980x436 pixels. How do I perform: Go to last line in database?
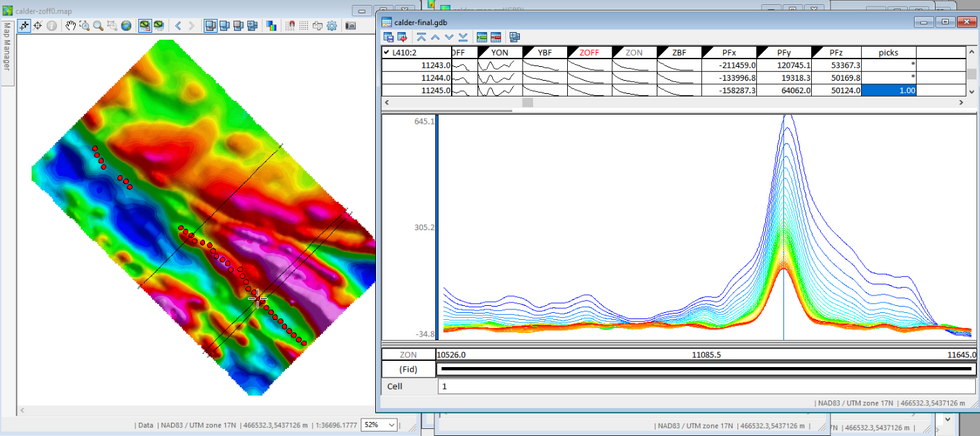click(464, 37)
